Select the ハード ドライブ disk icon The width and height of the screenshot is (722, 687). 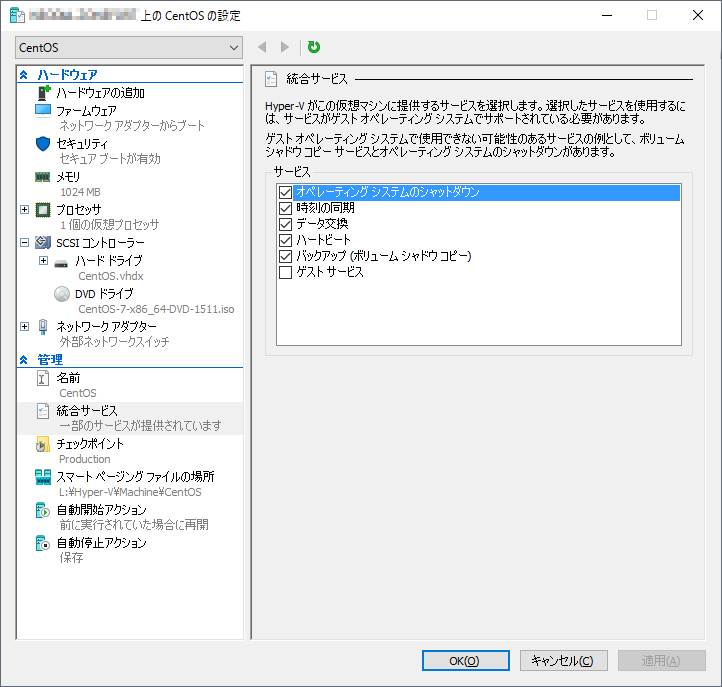(x=61, y=264)
